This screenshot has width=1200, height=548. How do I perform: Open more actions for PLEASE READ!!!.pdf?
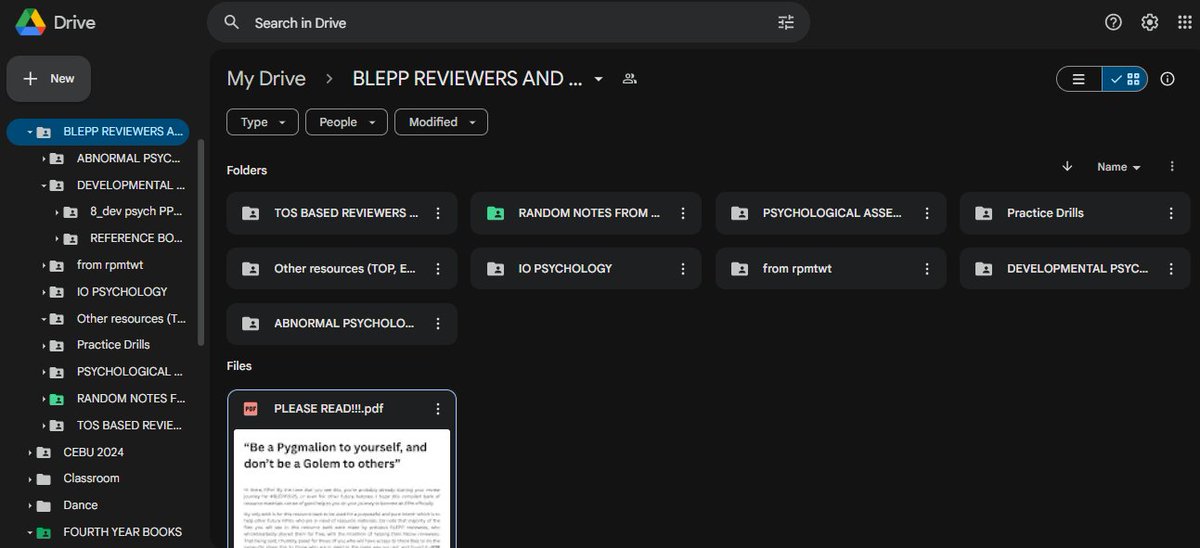438,409
